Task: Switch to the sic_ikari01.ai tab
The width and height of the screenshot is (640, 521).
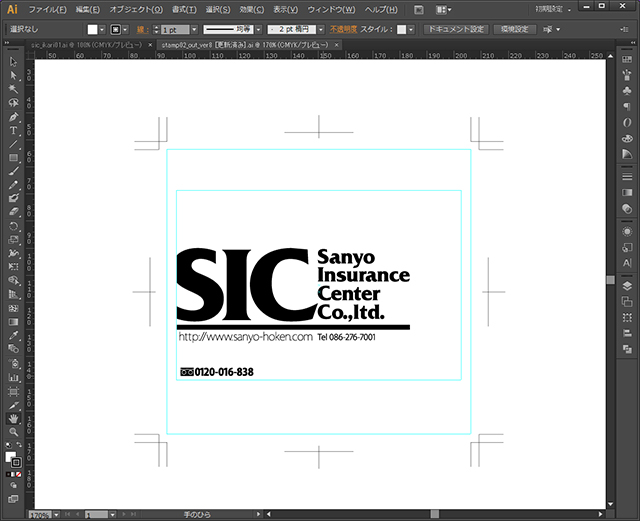Action: pos(87,45)
